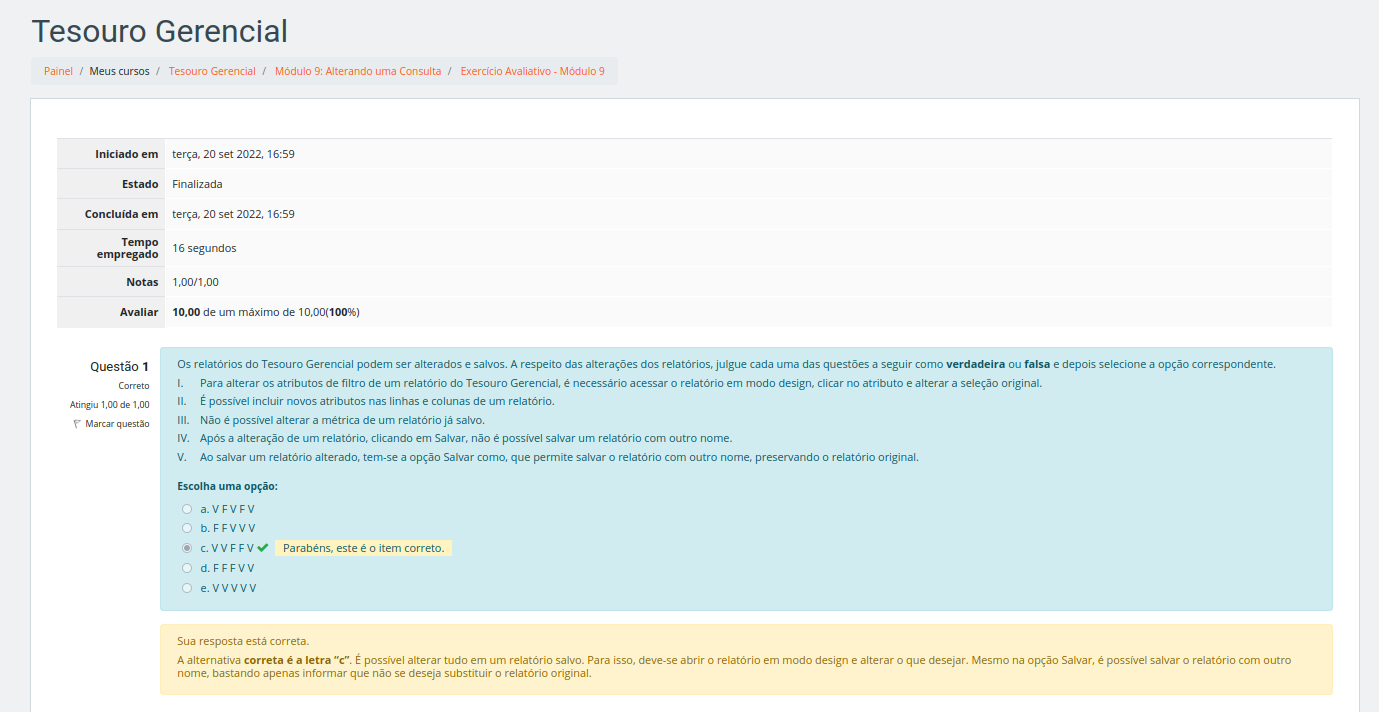This screenshot has width=1379, height=712.
Task: Click the Correto status under Questão 1
Action: (134, 386)
